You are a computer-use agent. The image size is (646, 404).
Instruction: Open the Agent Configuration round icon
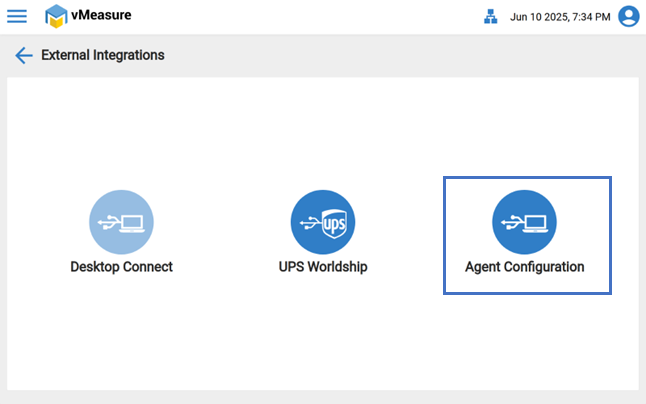(524, 221)
